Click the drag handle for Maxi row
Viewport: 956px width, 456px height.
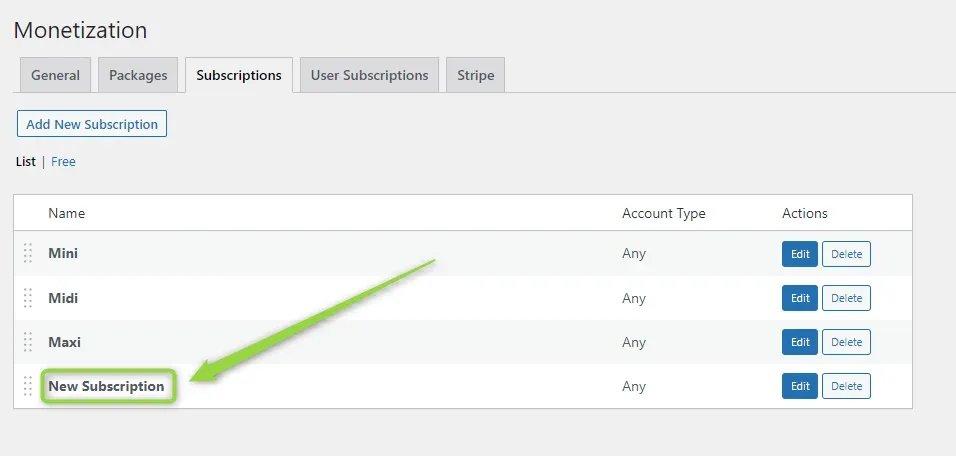point(27,342)
